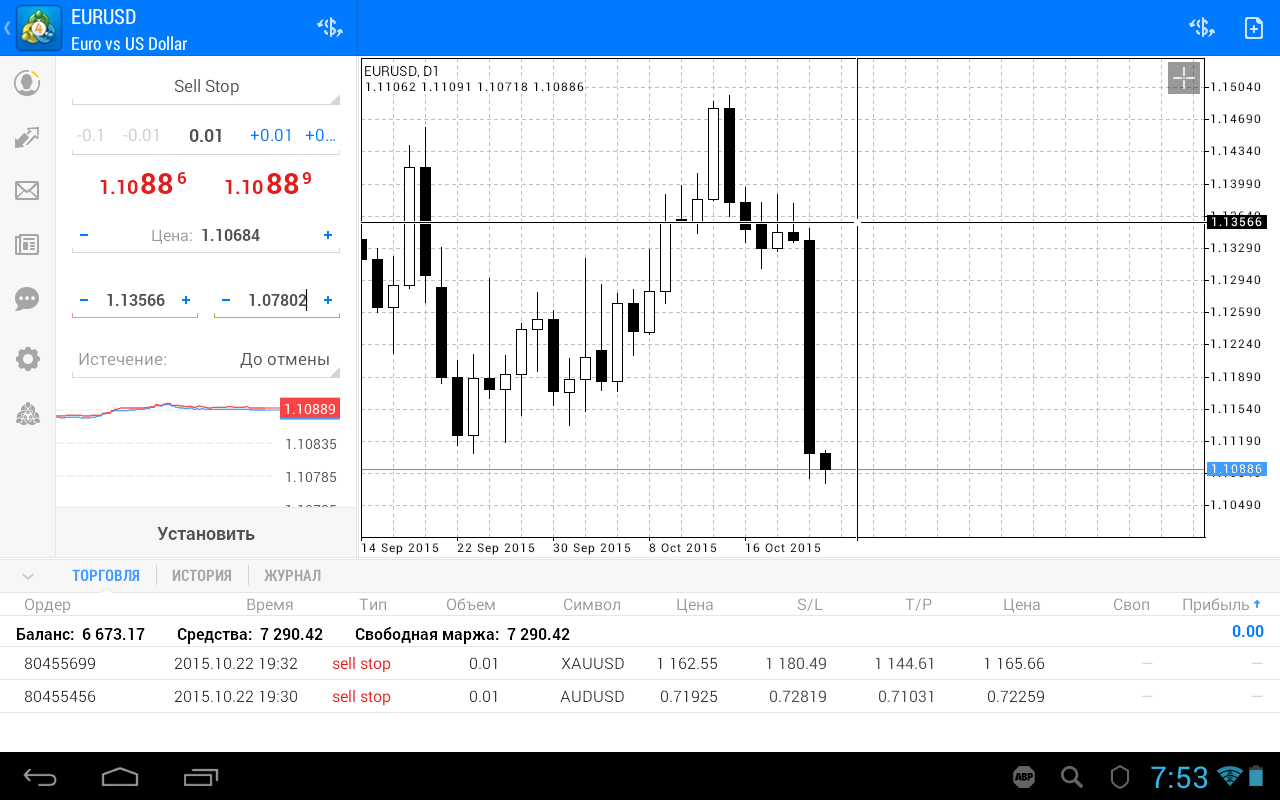Edit stop loss field 1.13566
The height and width of the screenshot is (800, 1280).
135,300
